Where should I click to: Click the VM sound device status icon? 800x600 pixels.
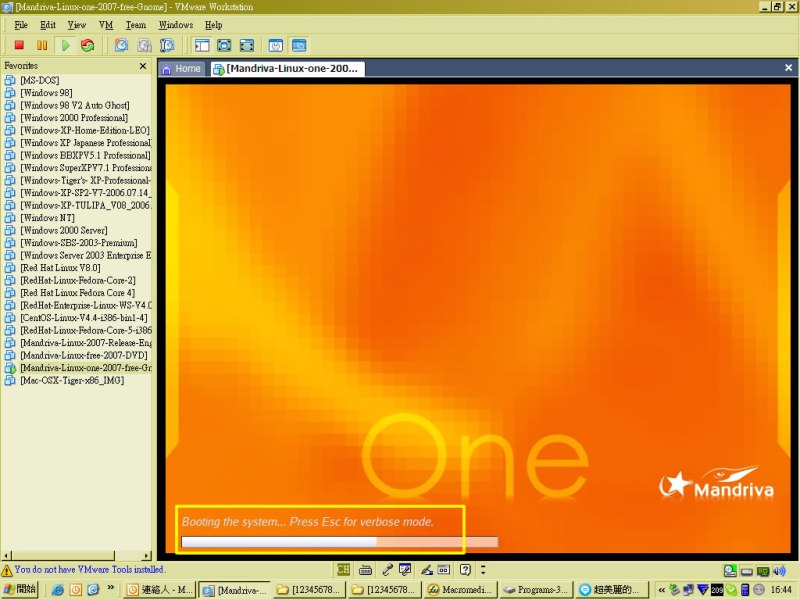tap(779, 571)
